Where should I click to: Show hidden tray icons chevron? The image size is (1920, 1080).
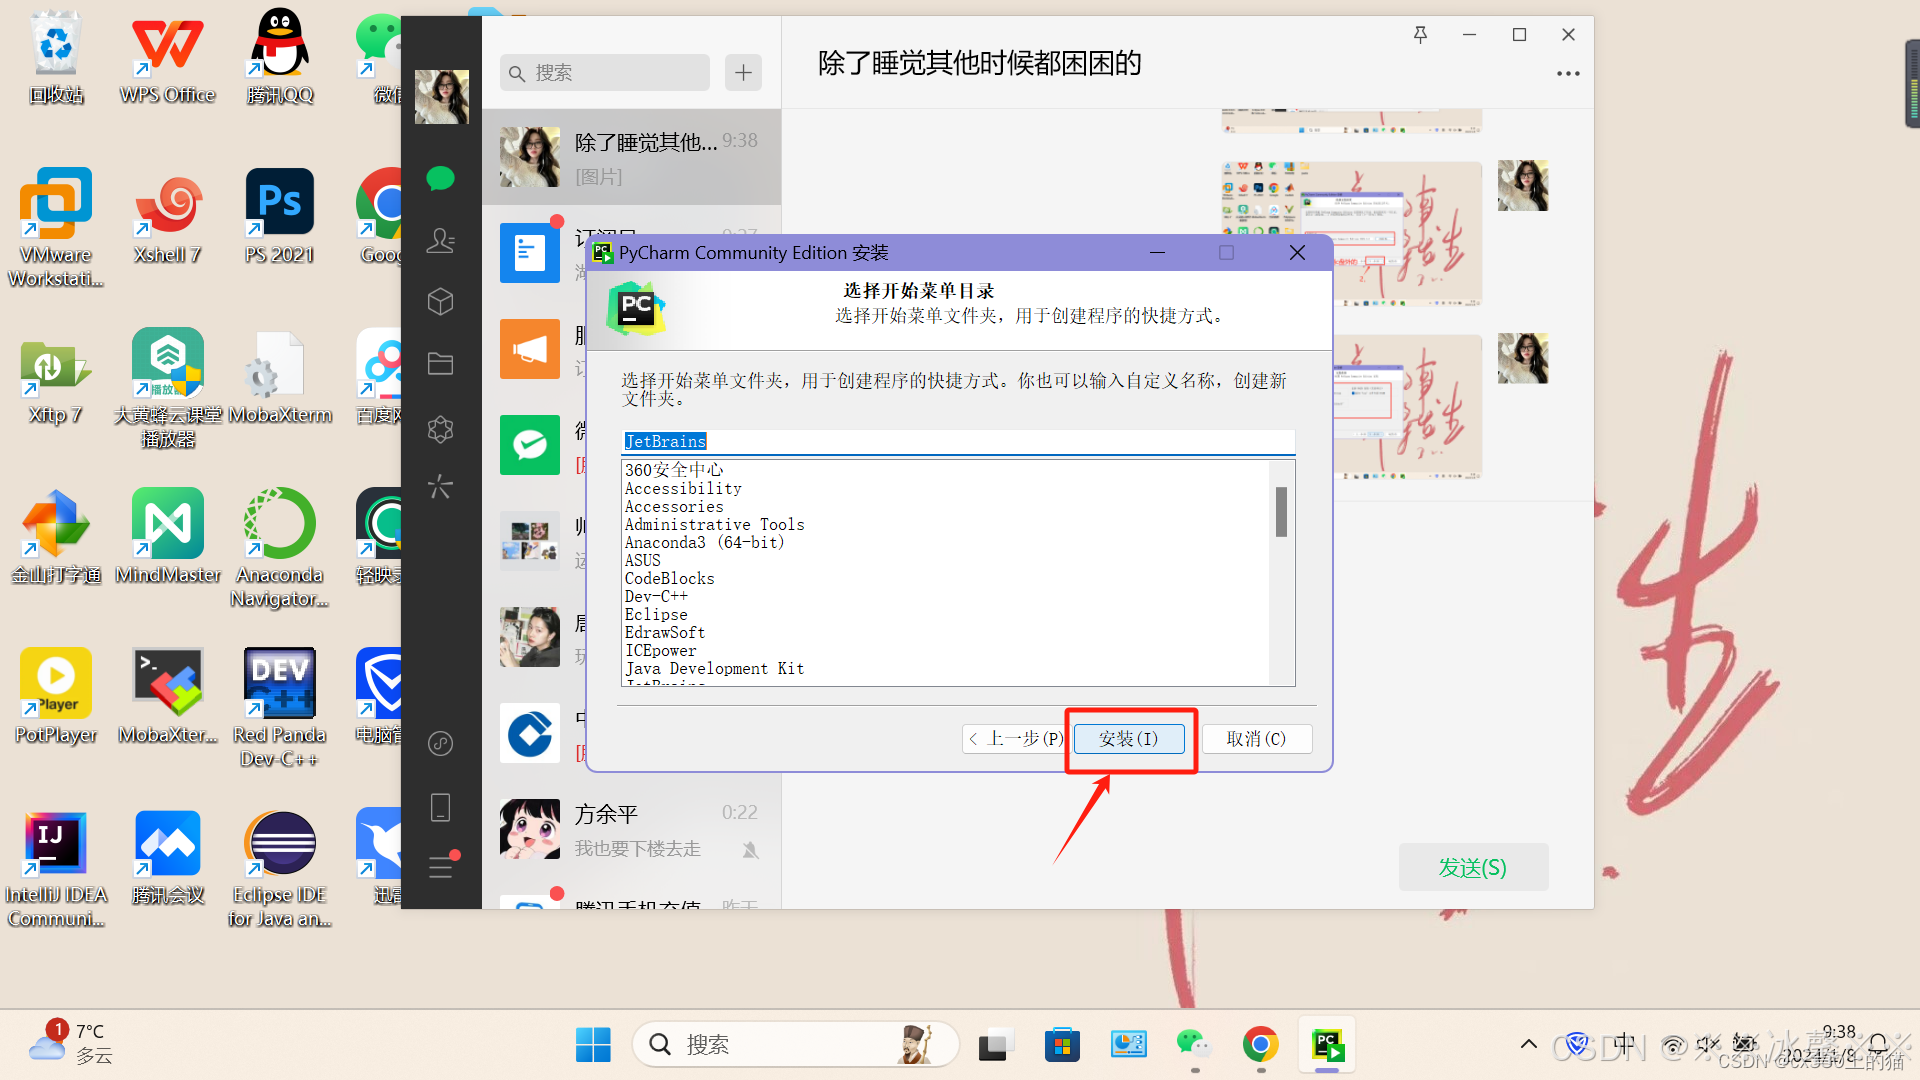point(1528,1044)
